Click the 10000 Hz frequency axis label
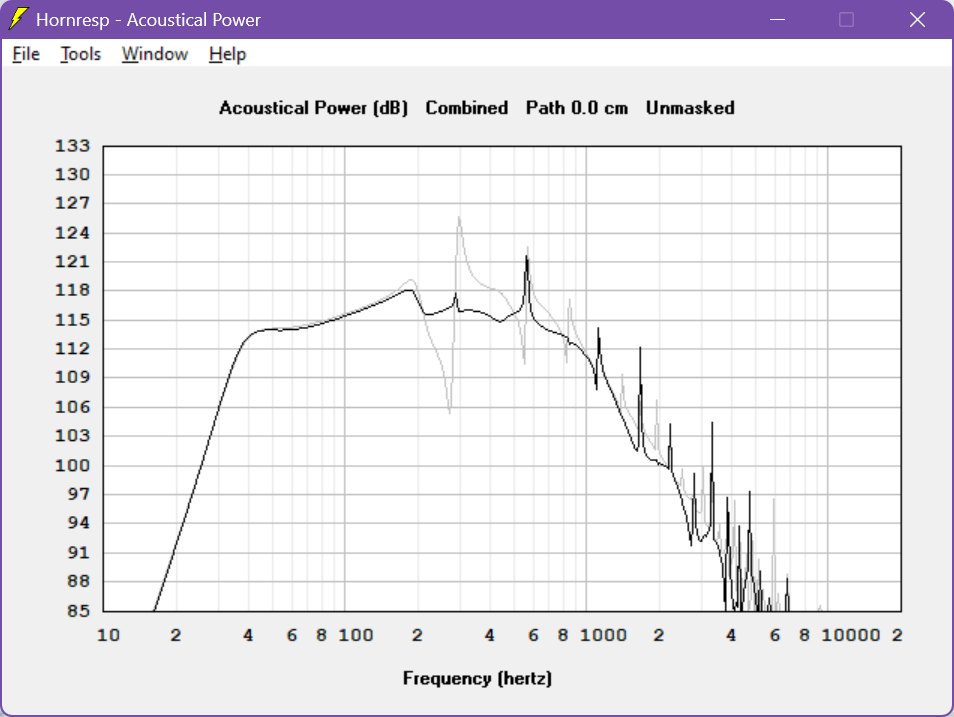Image resolution: width=954 pixels, height=717 pixels. coord(851,635)
